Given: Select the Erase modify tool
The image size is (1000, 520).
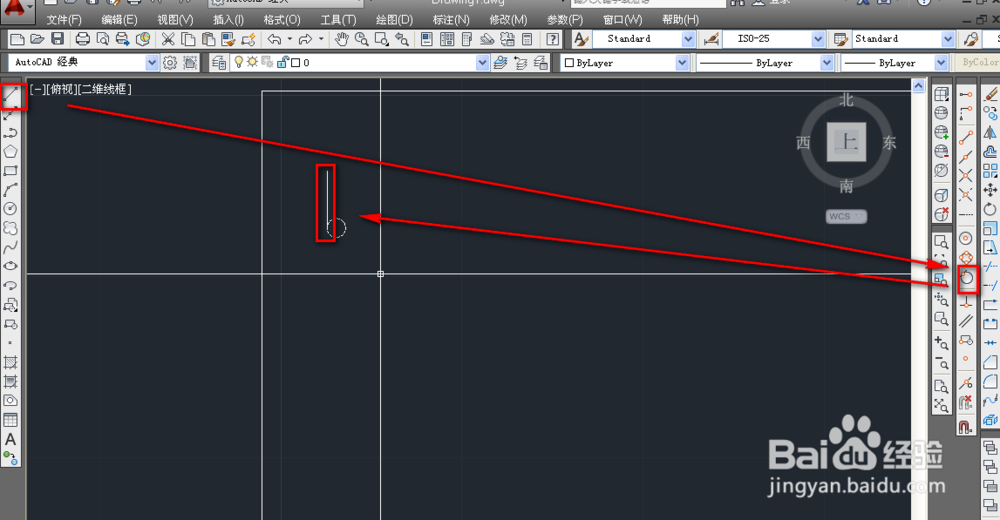Looking at the screenshot, I should point(990,94).
